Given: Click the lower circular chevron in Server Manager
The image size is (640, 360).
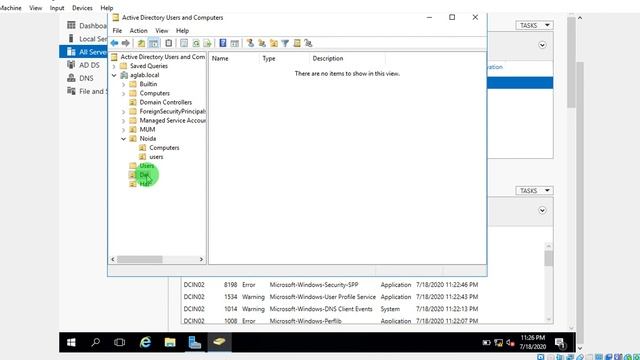Looking at the screenshot, I should pyautogui.click(x=542, y=211).
